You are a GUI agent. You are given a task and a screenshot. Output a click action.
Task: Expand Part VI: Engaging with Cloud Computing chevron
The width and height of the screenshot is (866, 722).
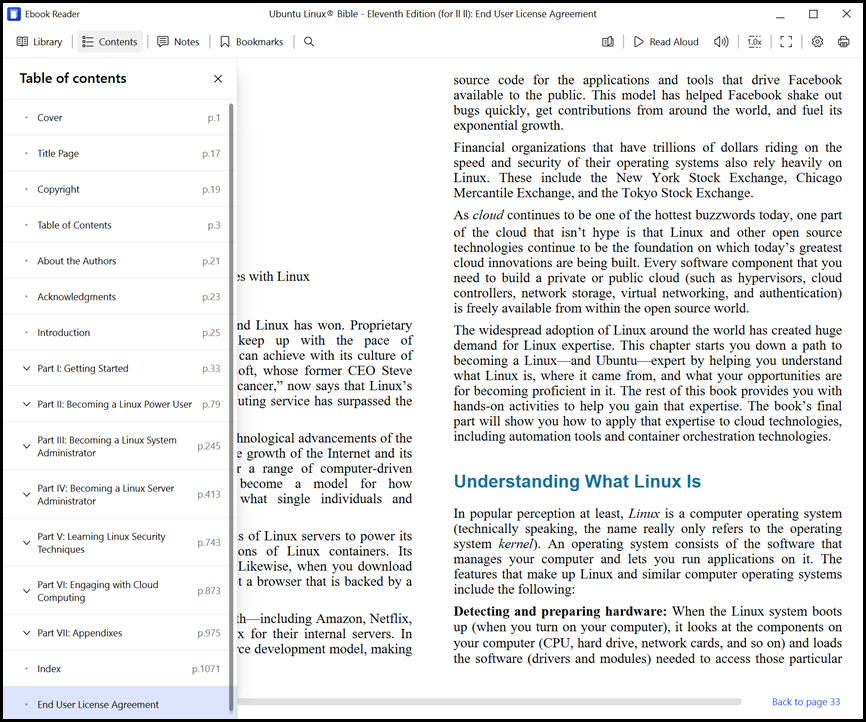(x=26, y=591)
